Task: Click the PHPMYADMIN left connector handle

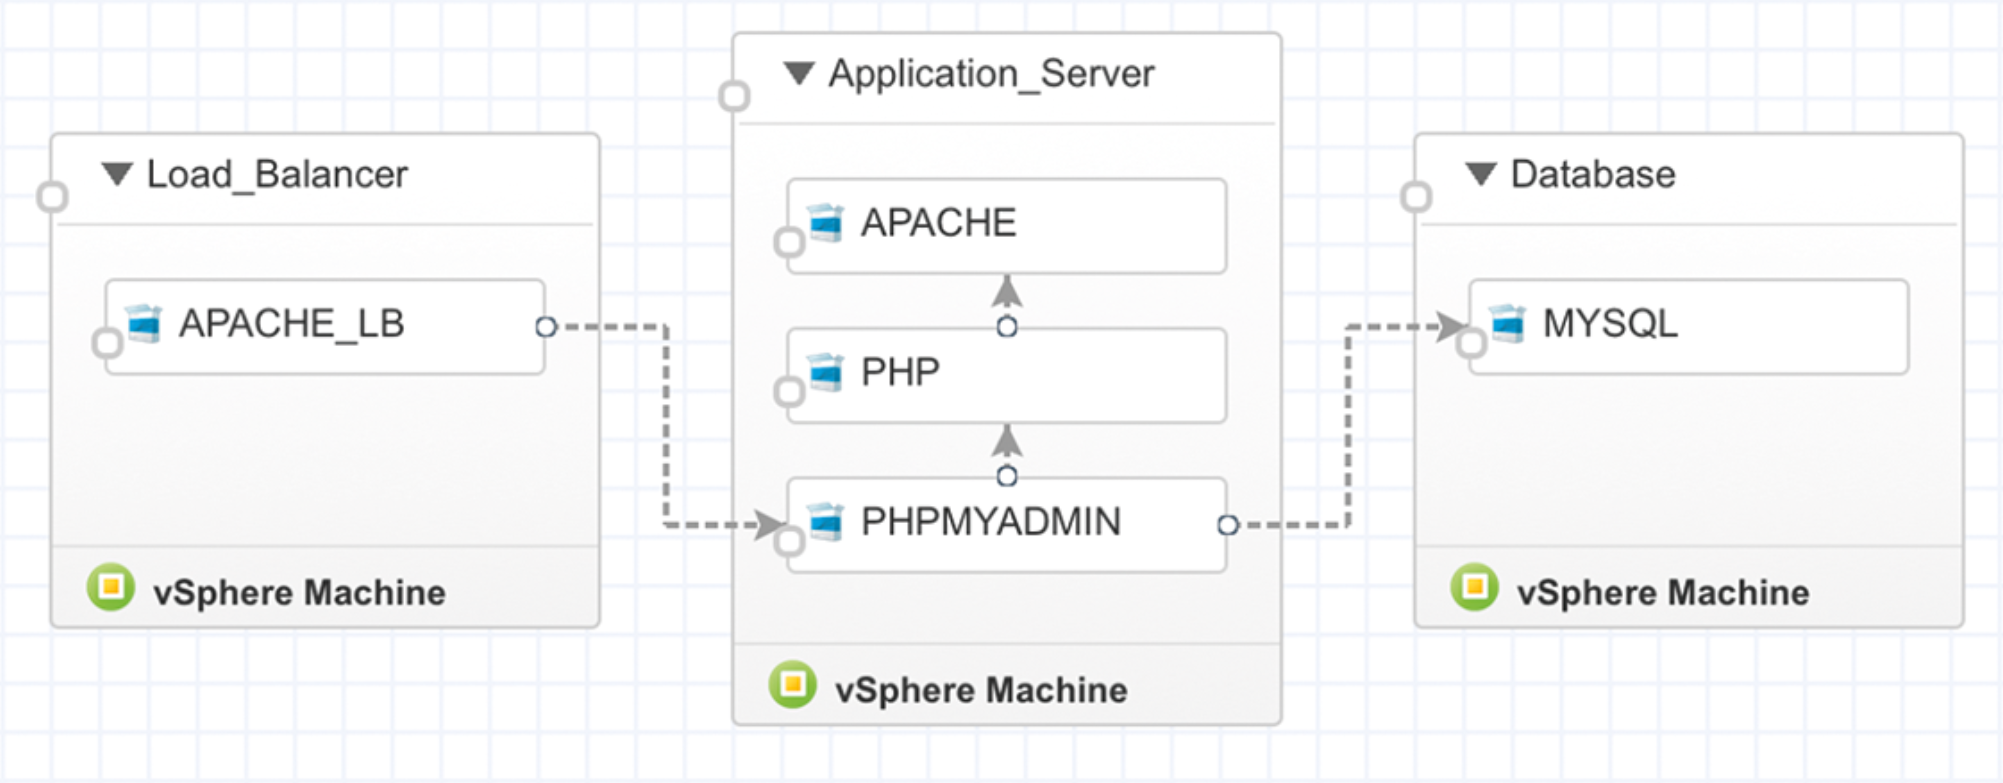Action: [789, 541]
